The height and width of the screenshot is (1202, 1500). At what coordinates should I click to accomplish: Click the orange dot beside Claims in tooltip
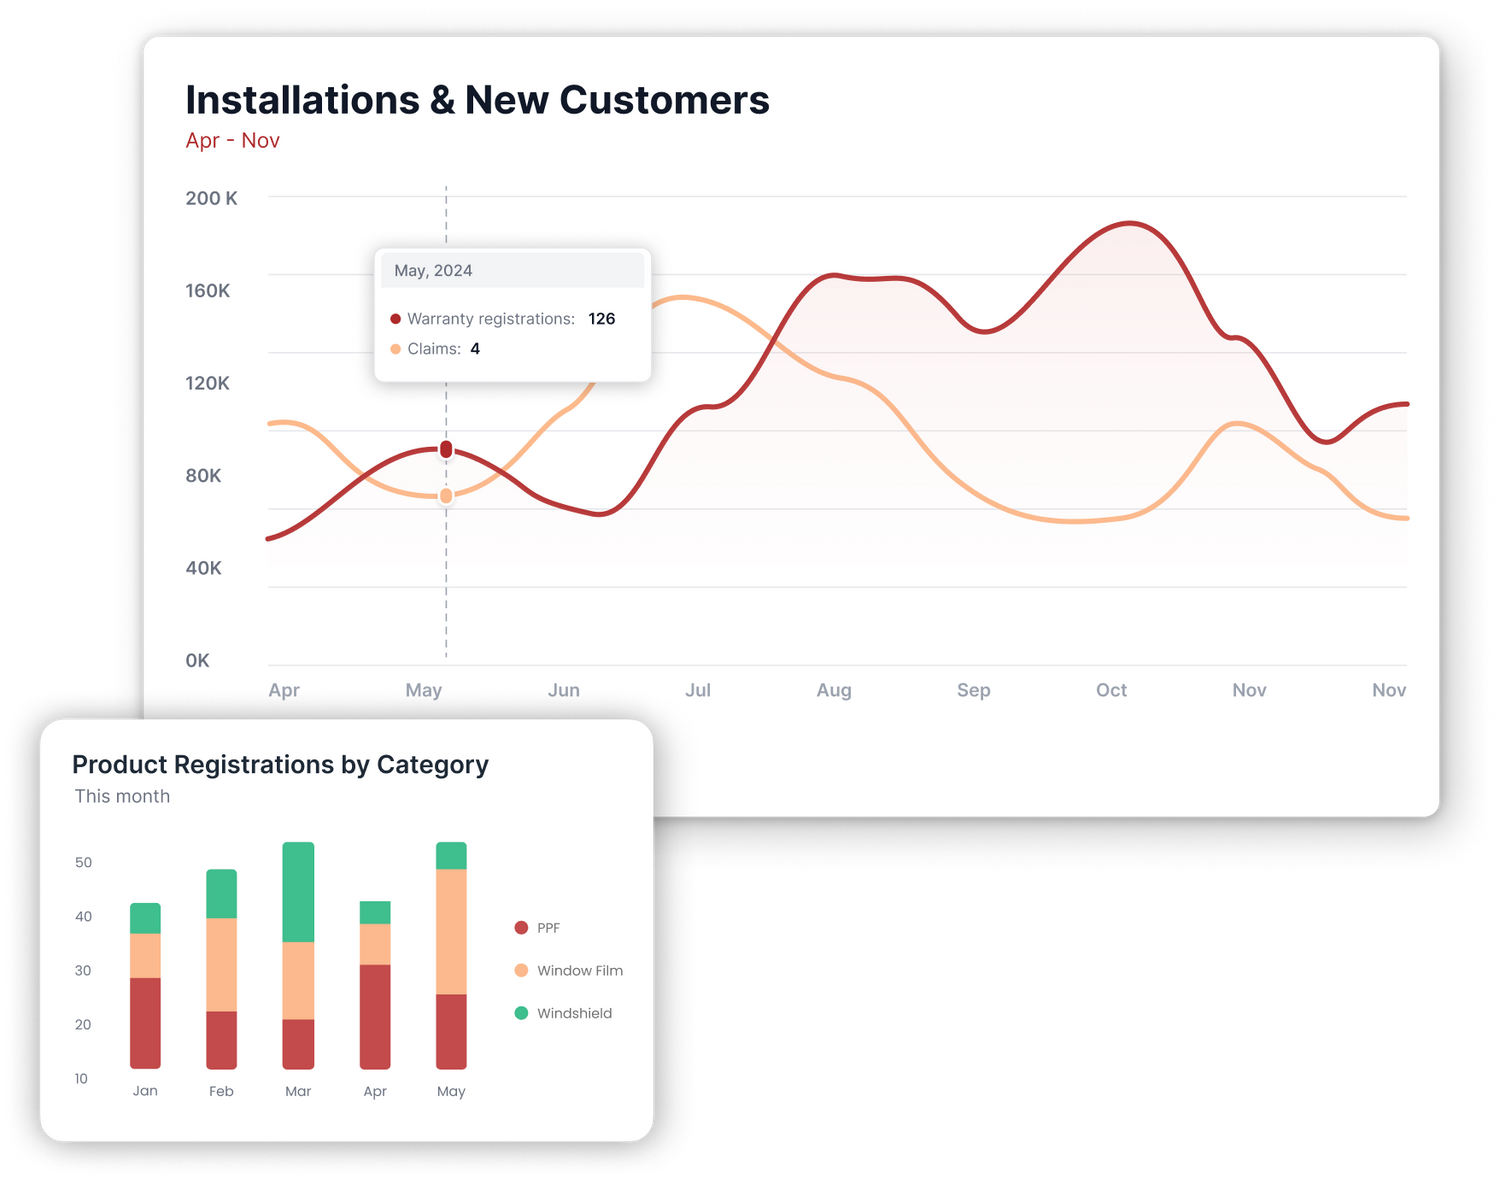point(396,349)
